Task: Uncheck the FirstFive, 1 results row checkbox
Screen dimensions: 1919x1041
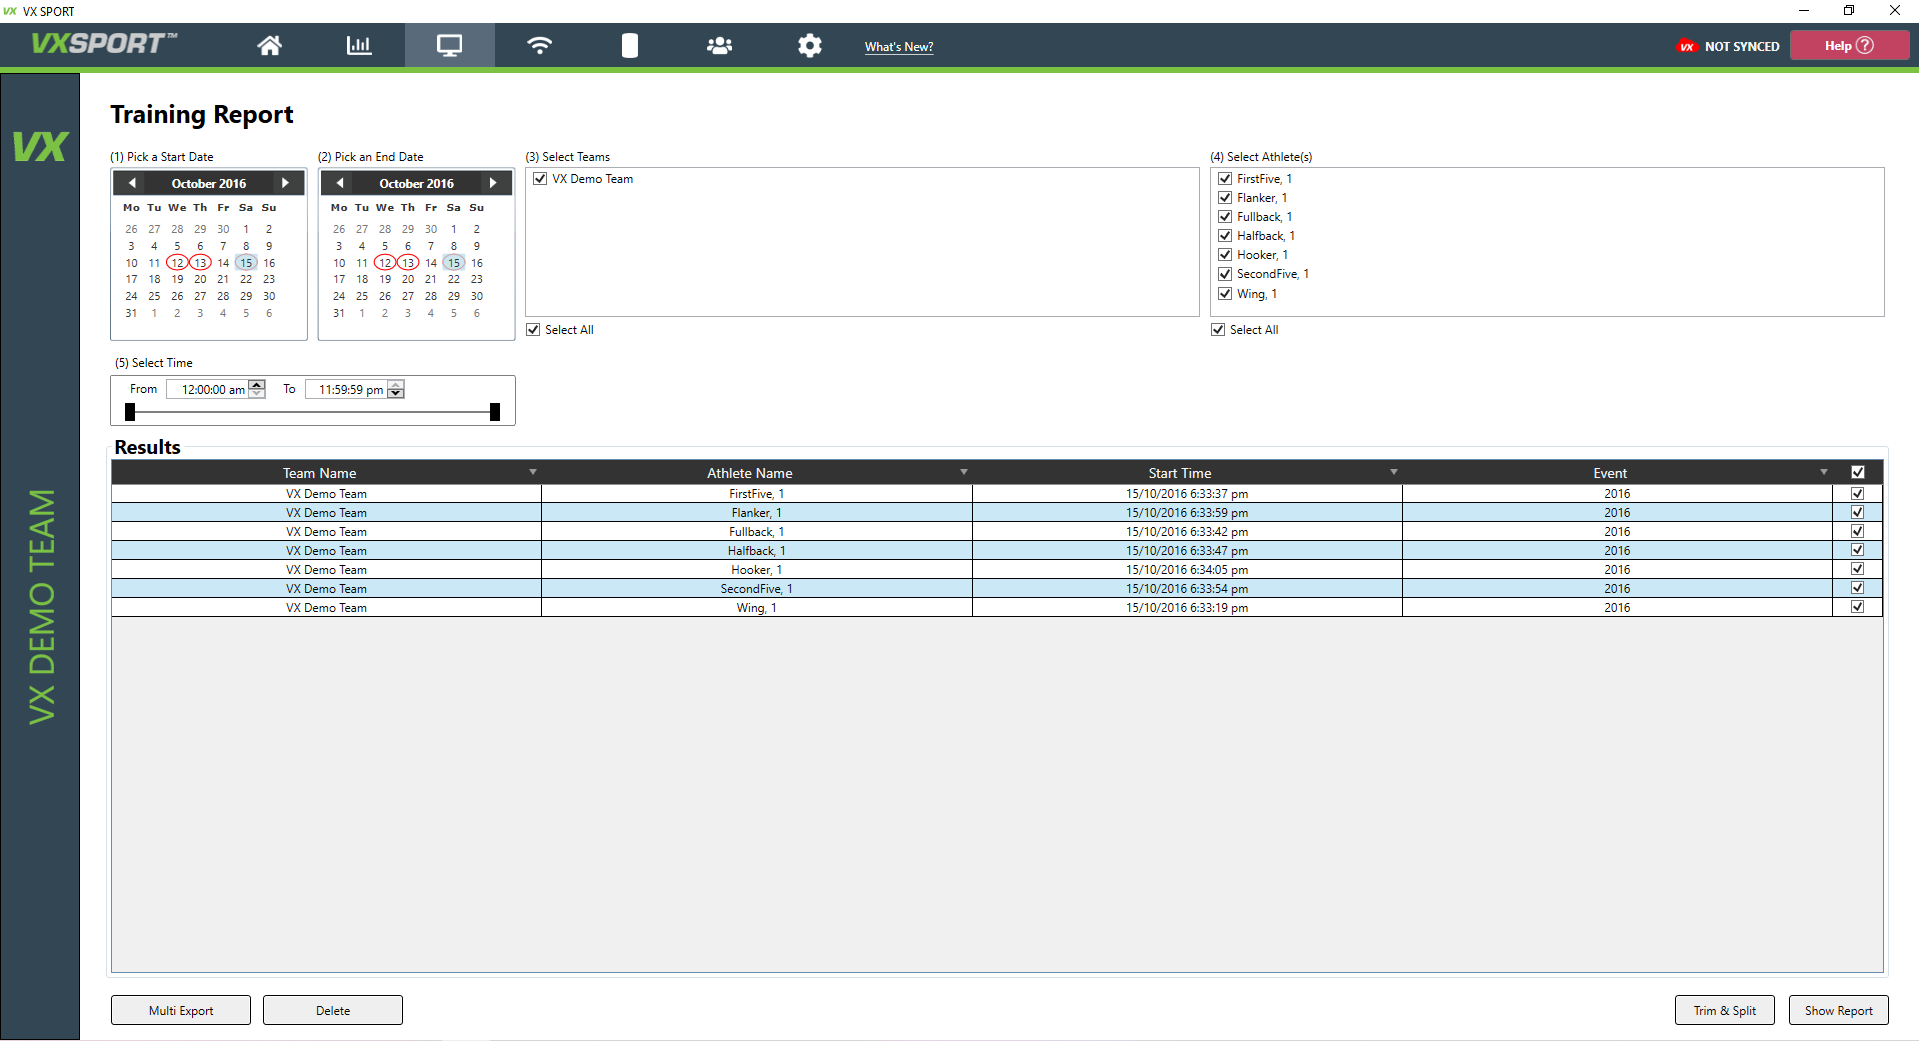Action: 1858,493
